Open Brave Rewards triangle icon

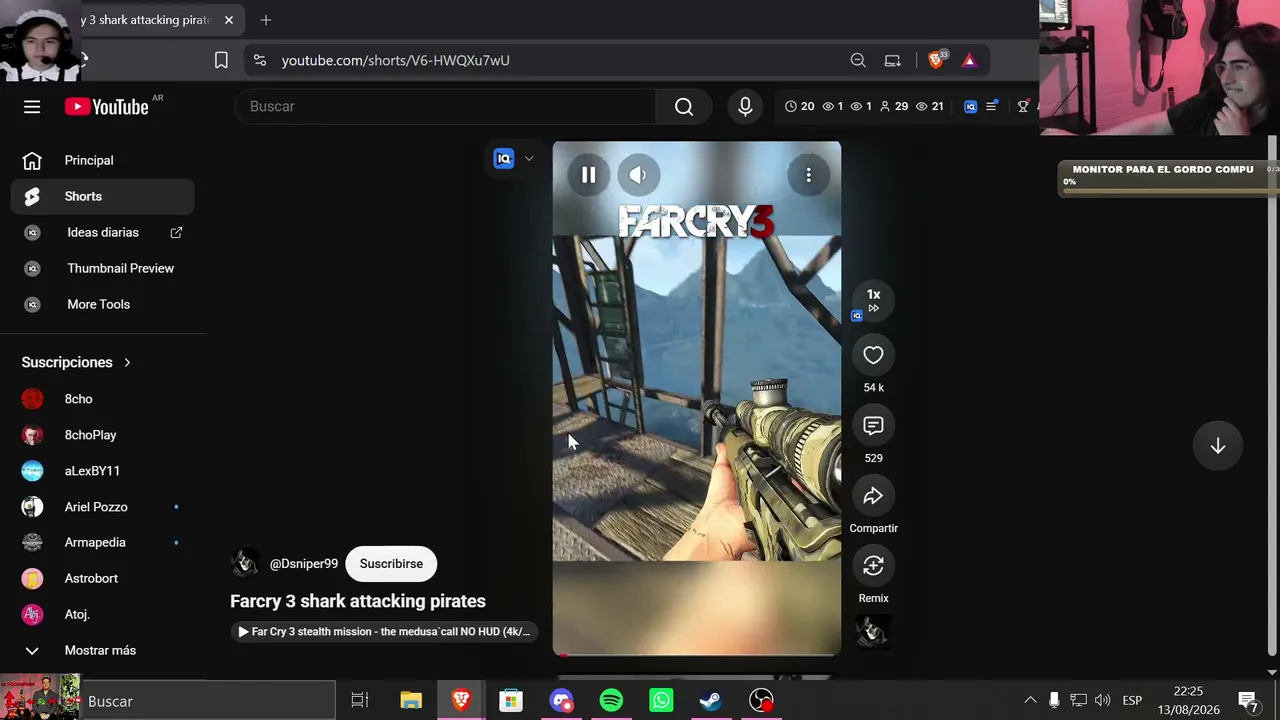[x=969, y=60]
